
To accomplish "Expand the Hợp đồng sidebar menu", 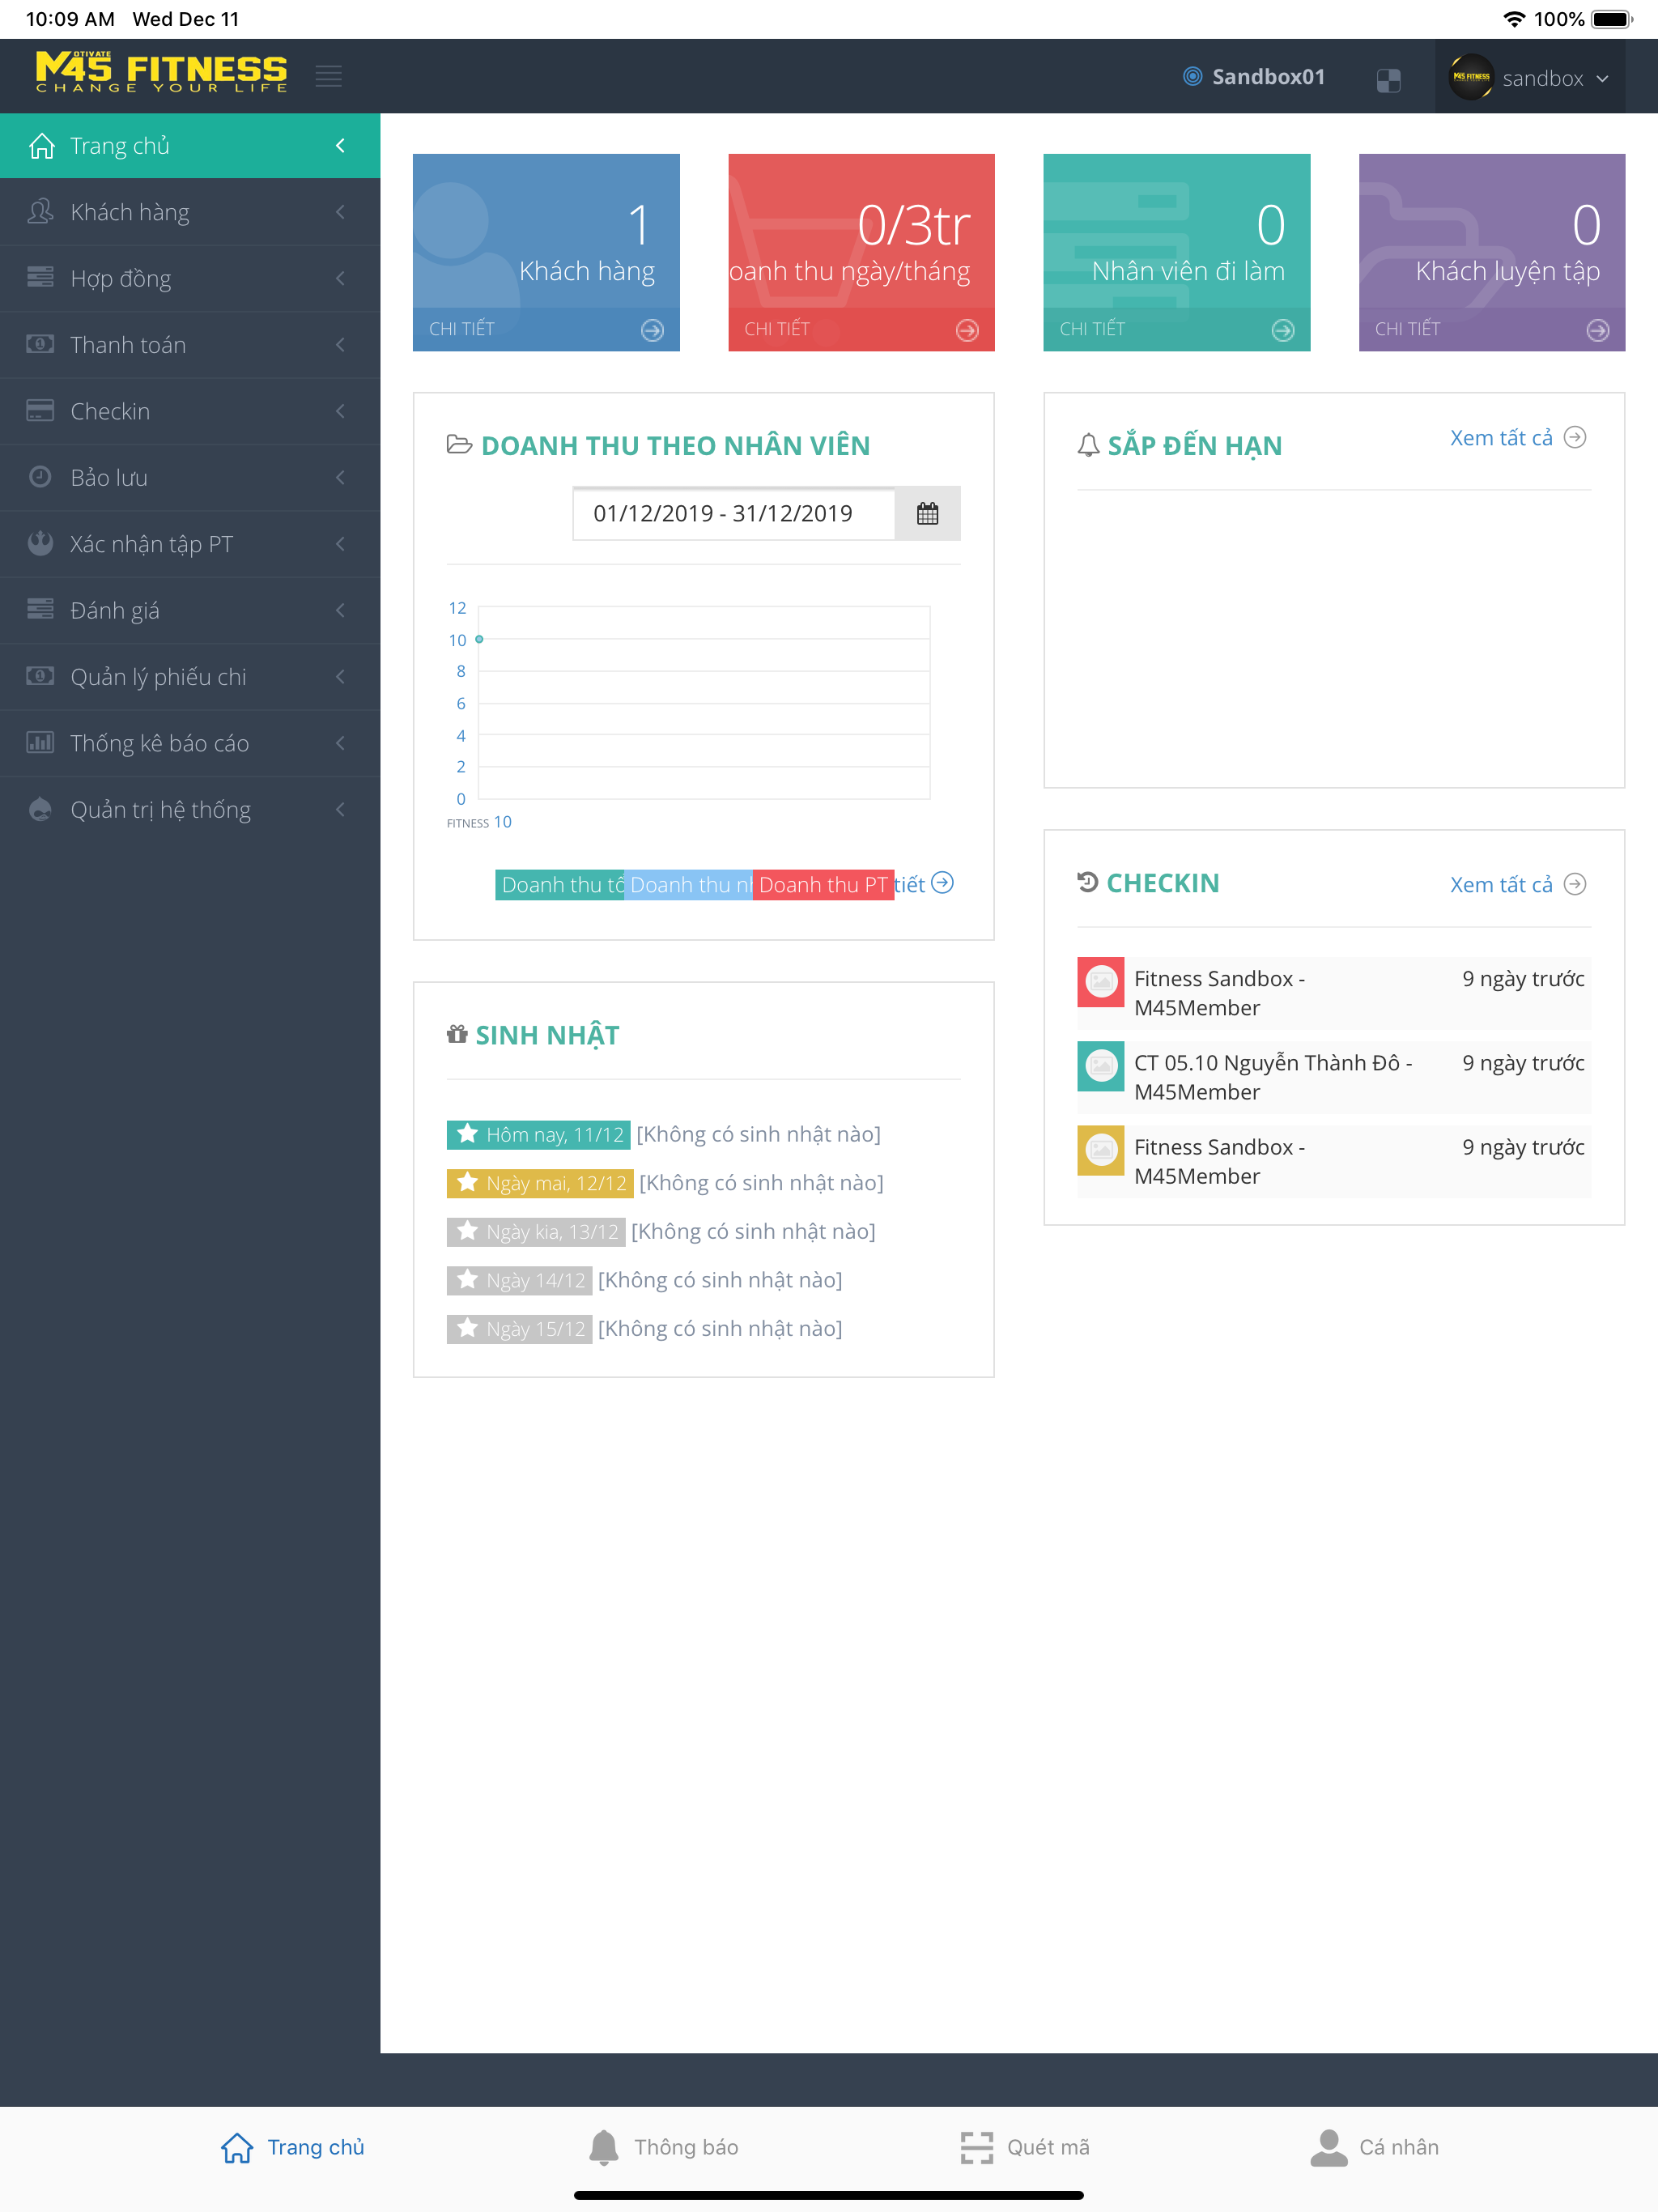I will [x=190, y=278].
